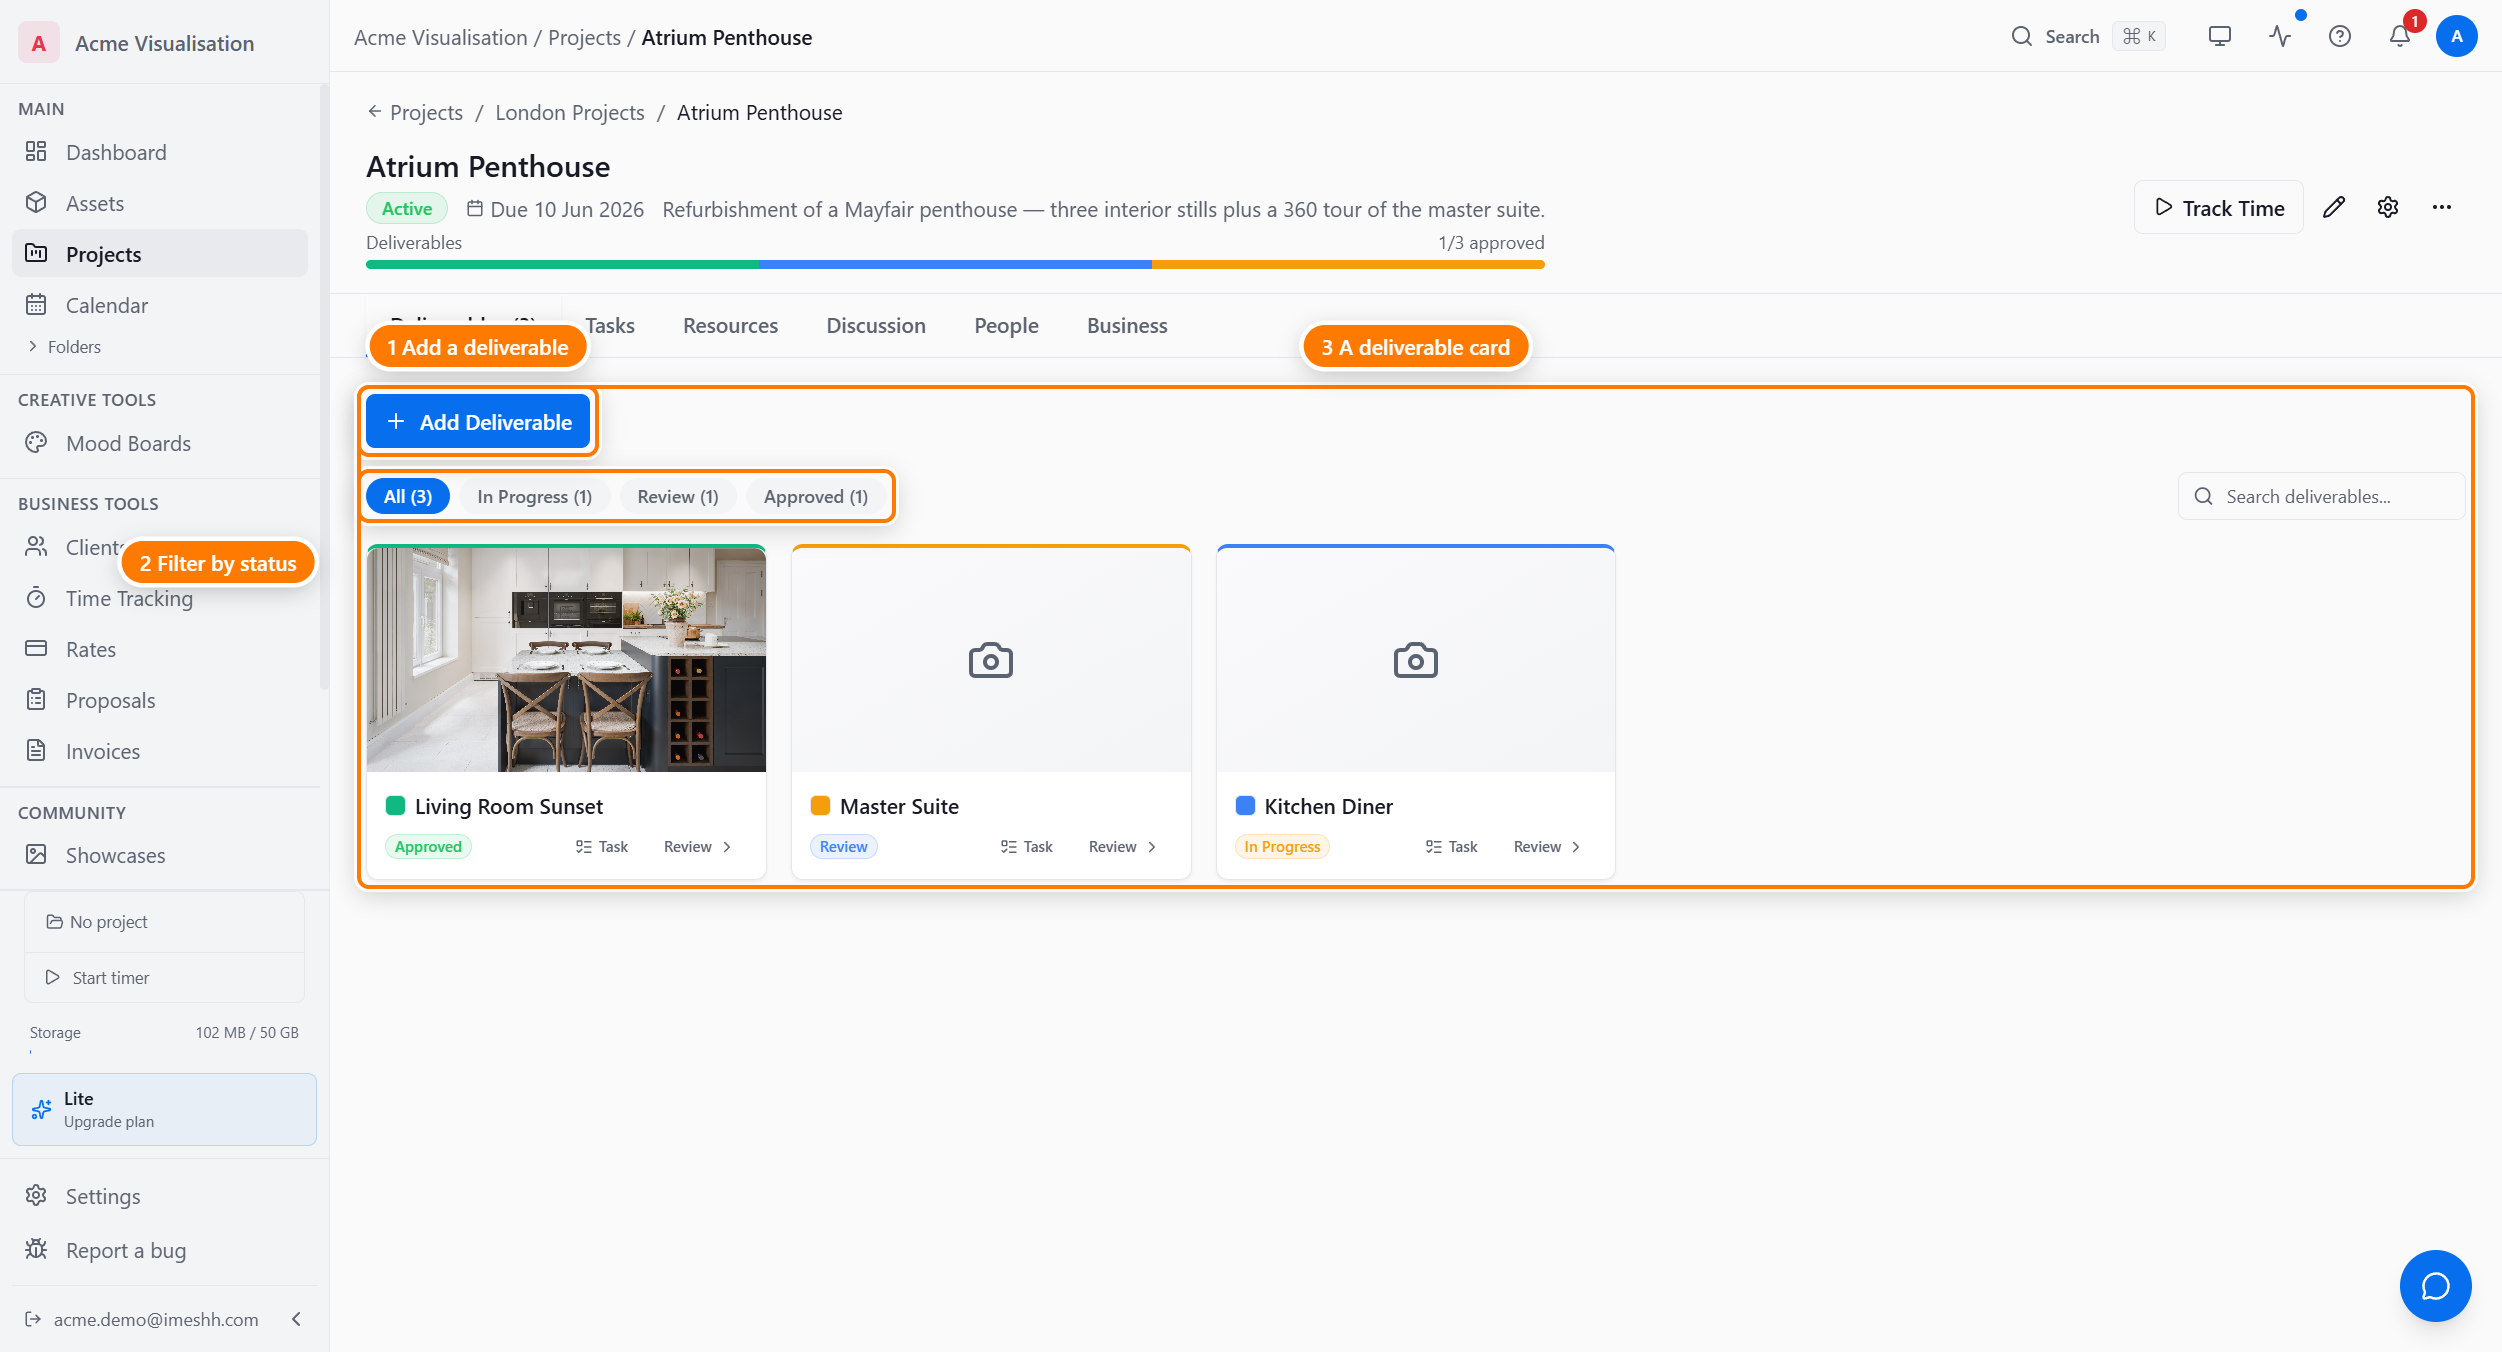Image resolution: width=2502 pixels, height=1352 pixels.
Task: Open Task on Kitchen Diner card
Action: (x=1452, y=847)
